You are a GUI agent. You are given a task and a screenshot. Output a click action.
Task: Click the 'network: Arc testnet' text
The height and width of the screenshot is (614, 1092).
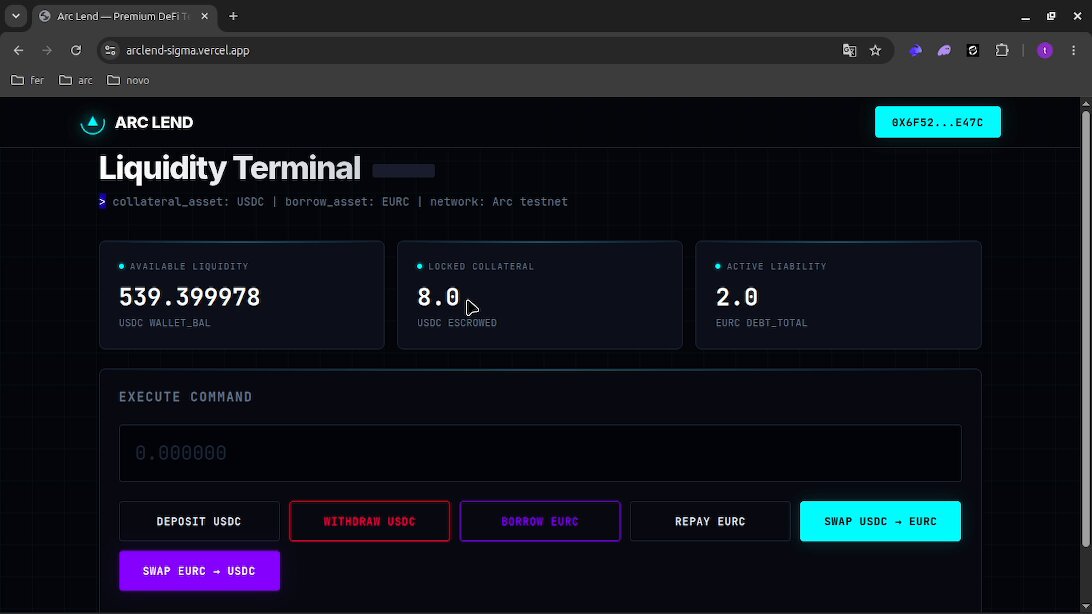tap(499, 202)
